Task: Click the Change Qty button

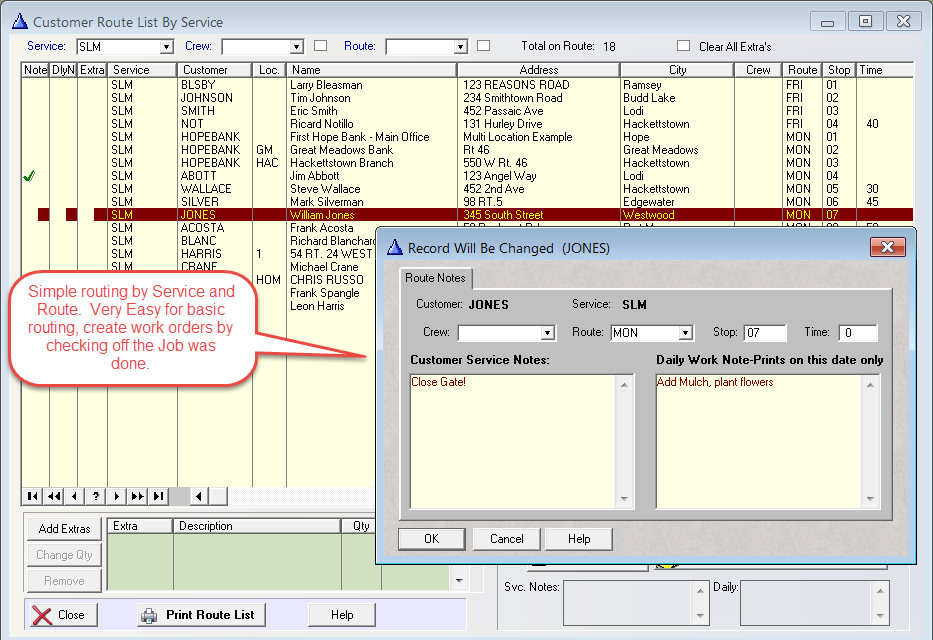Action: (64, 555)
